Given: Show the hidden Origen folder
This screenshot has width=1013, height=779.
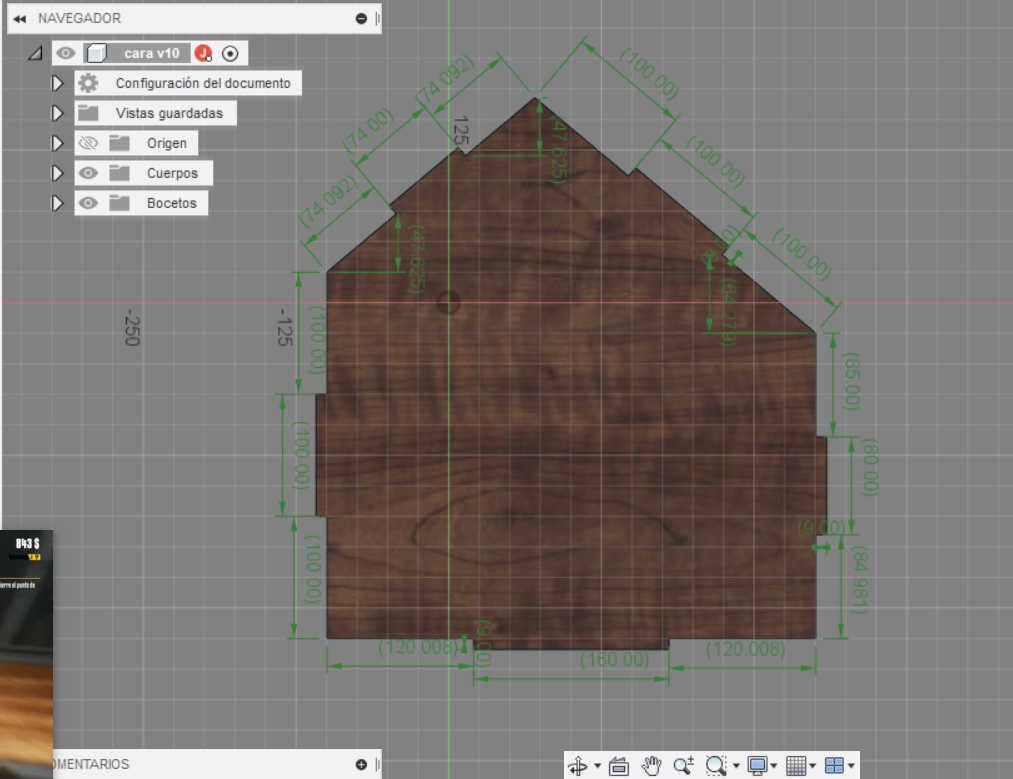Looking at the screenshot, I should click(x=88, y=143).
